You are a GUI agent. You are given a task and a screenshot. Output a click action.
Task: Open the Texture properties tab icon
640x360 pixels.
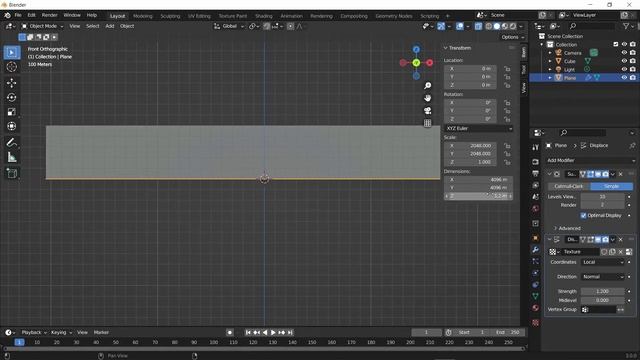[536, 323]
